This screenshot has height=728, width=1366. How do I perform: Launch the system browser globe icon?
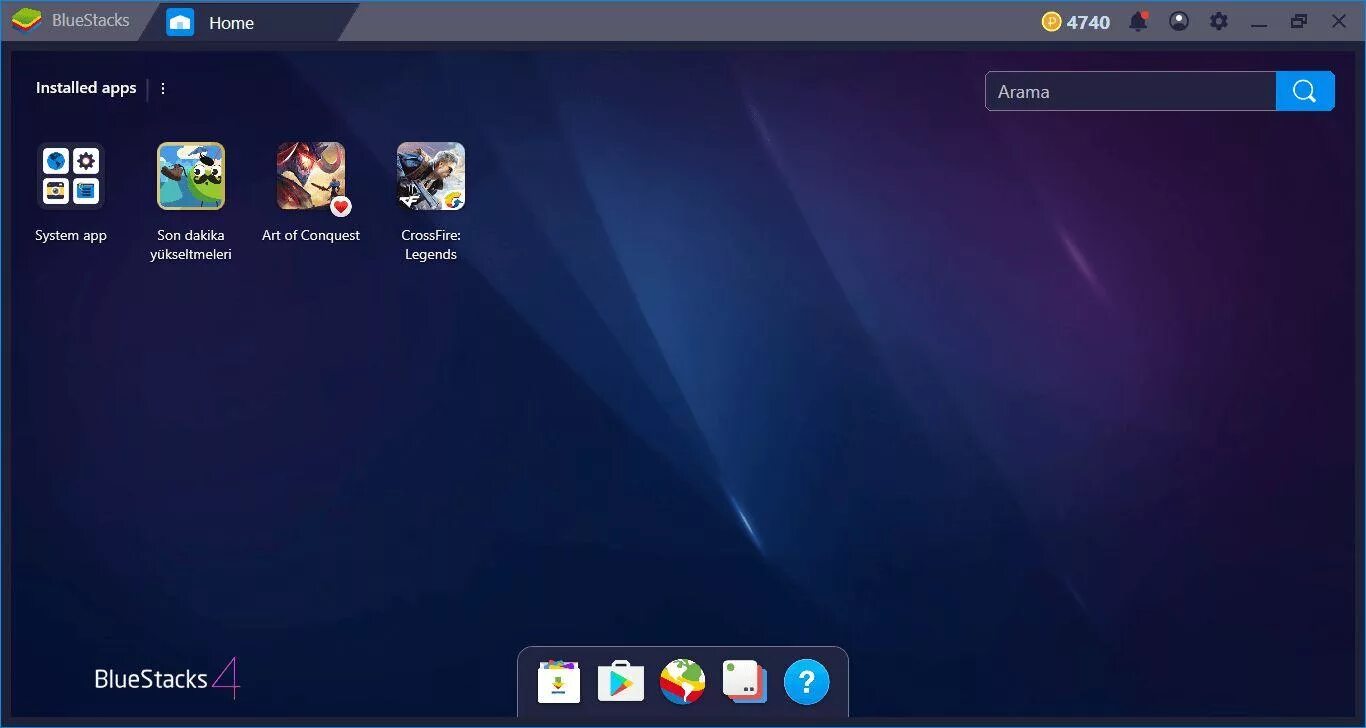pyautogui.click(x=682, y=681)
